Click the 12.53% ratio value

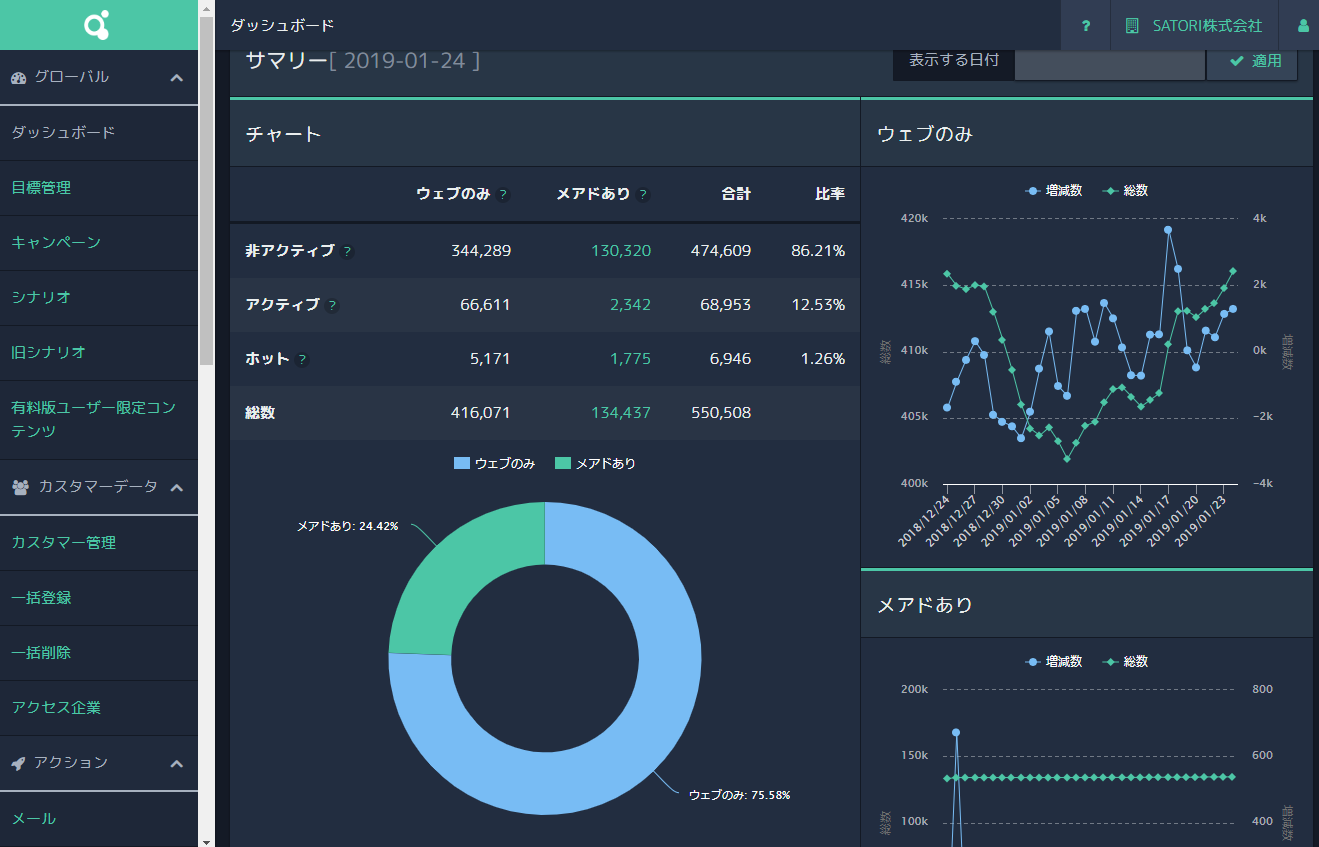pos(818,304)
